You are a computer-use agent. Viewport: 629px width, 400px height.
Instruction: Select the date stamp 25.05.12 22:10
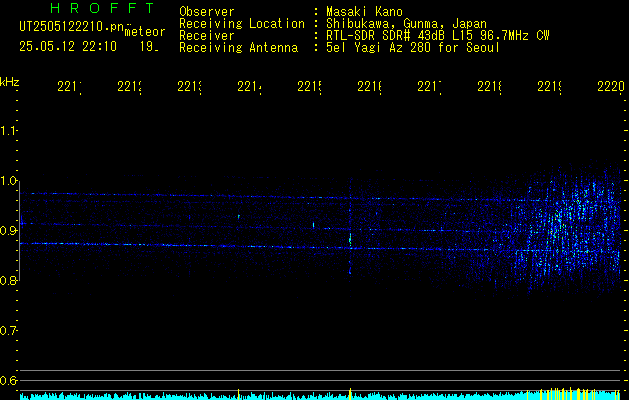(68, 47)
